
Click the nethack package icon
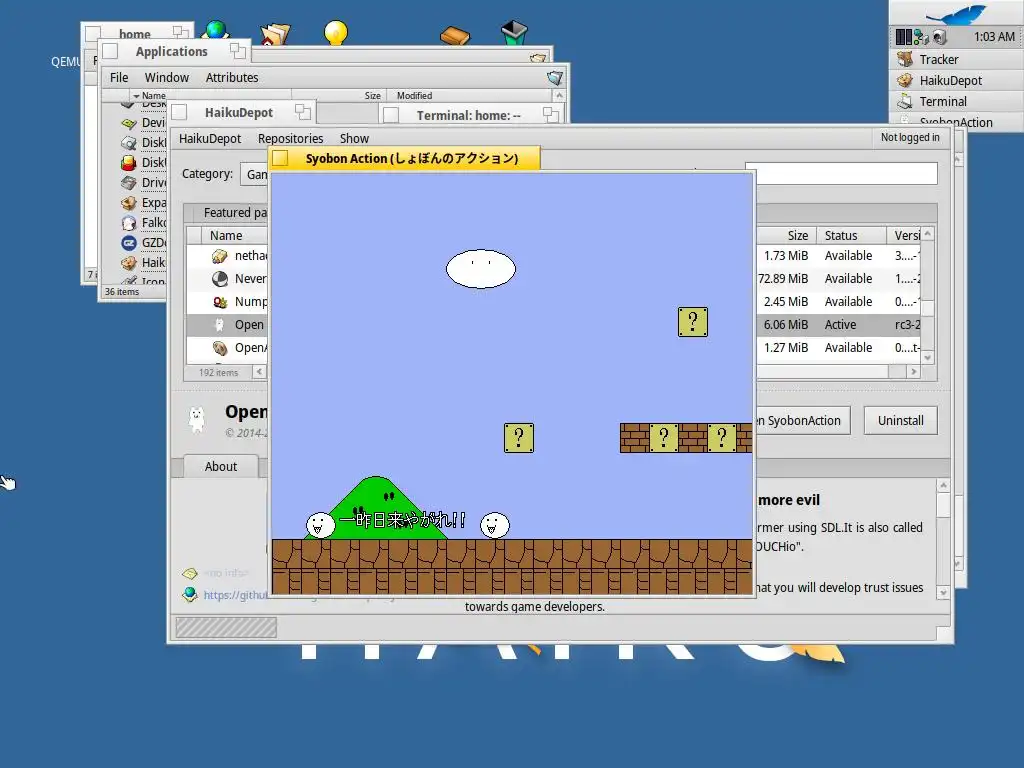coord(220,256)
